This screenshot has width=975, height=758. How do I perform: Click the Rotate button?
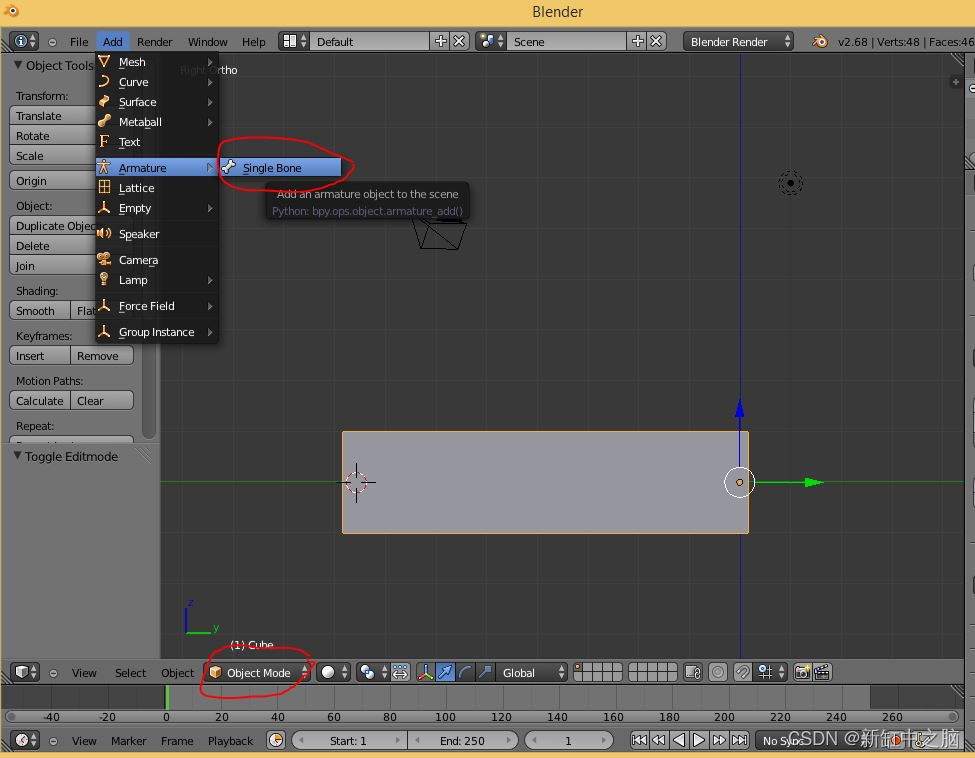click(x=53, y=136)
